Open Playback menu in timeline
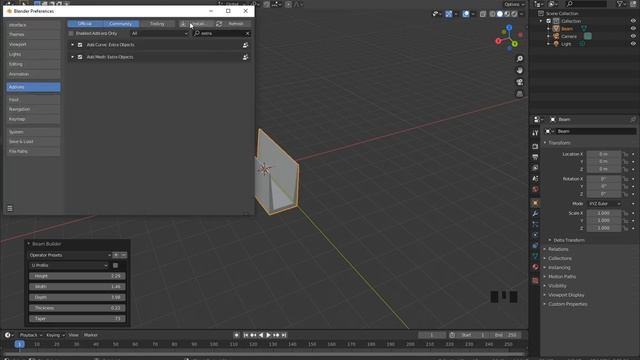Viewport: 640px width, 360px height. [31, 335]
